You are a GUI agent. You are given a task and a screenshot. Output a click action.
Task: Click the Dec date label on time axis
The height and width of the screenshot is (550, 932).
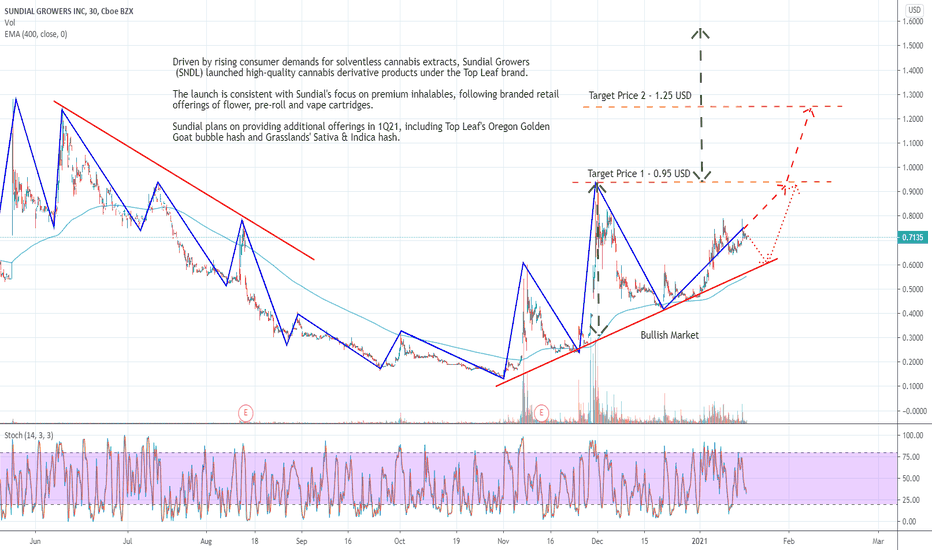point(597,542)
